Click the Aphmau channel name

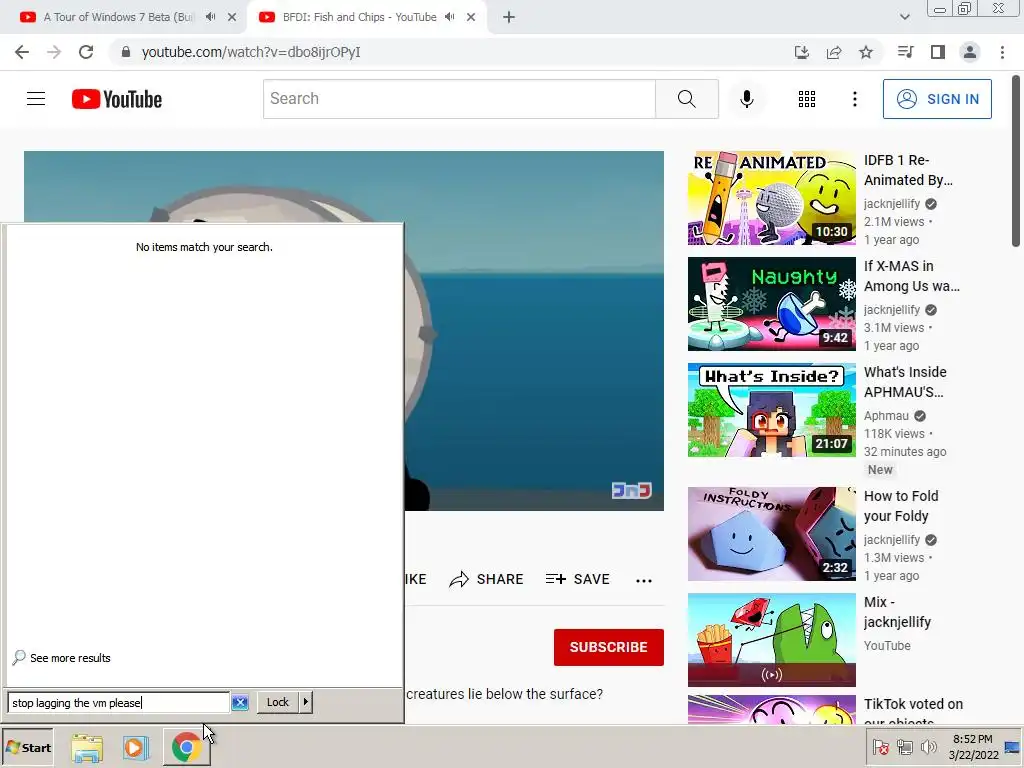click(886, 416)
